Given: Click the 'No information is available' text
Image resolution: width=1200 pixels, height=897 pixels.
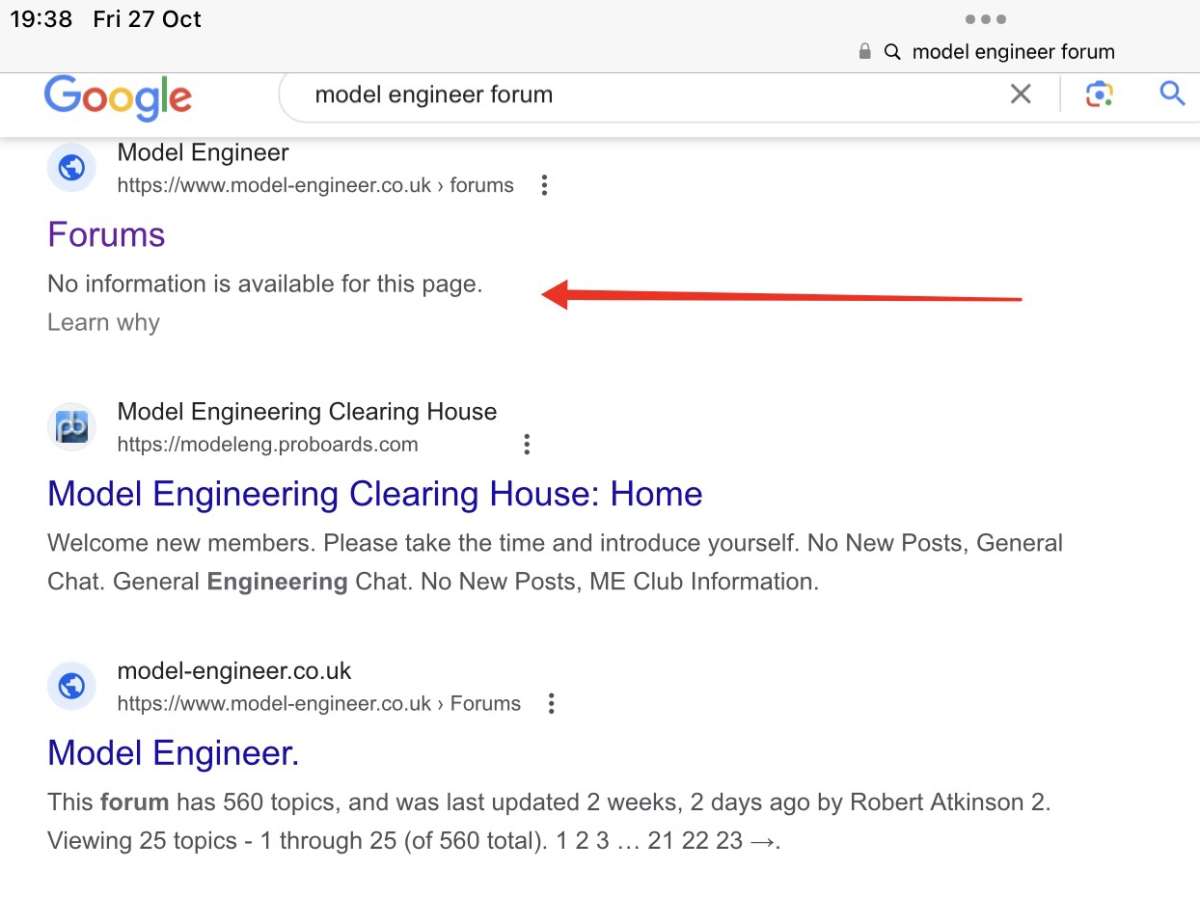Looking at the screenshot, I should (x=265, y=284).
